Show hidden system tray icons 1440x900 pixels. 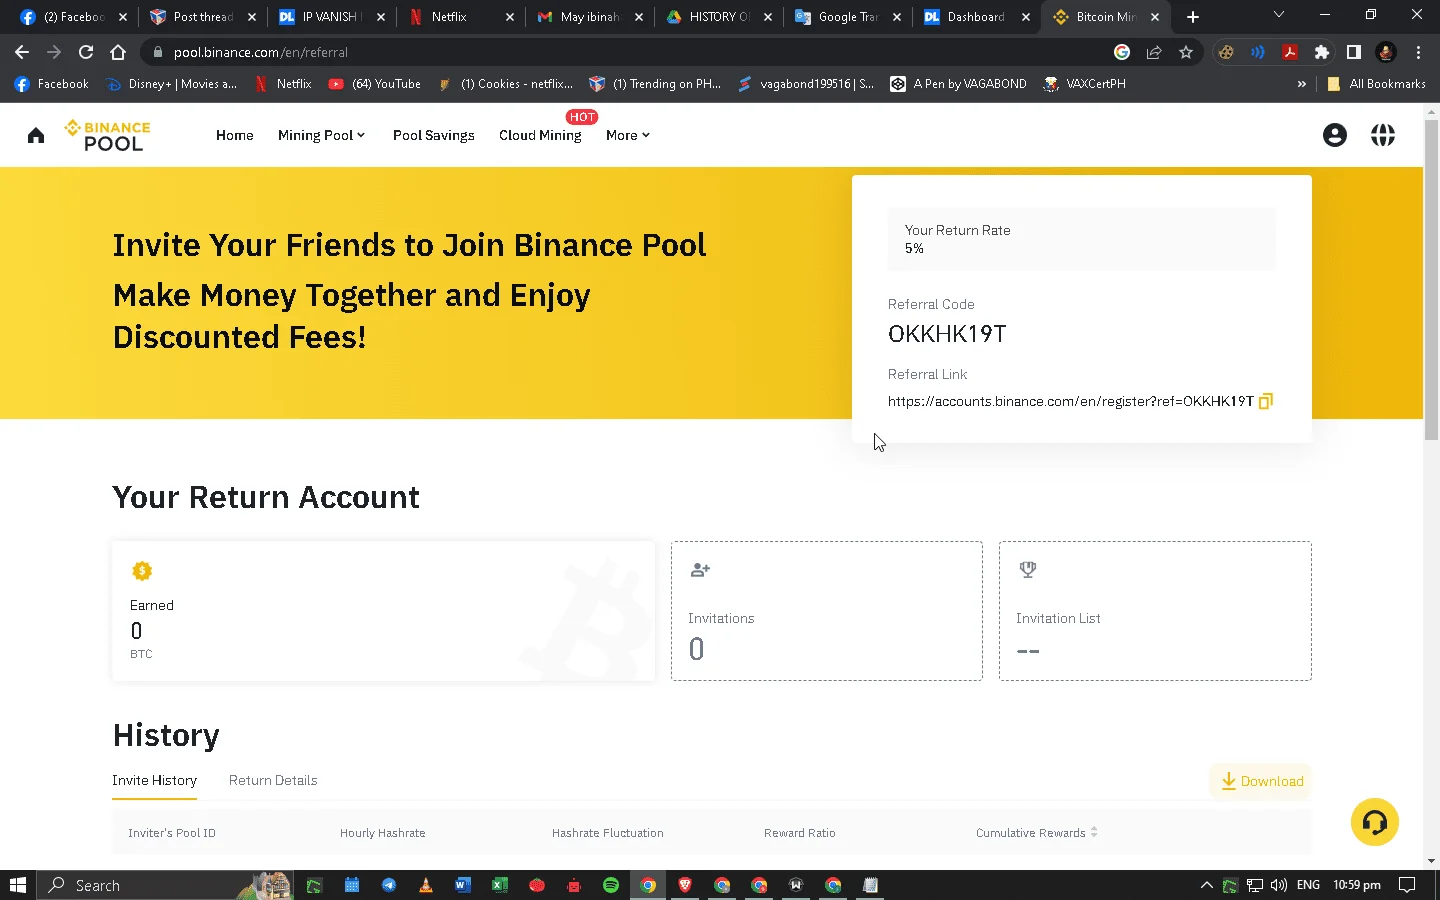1206,885
